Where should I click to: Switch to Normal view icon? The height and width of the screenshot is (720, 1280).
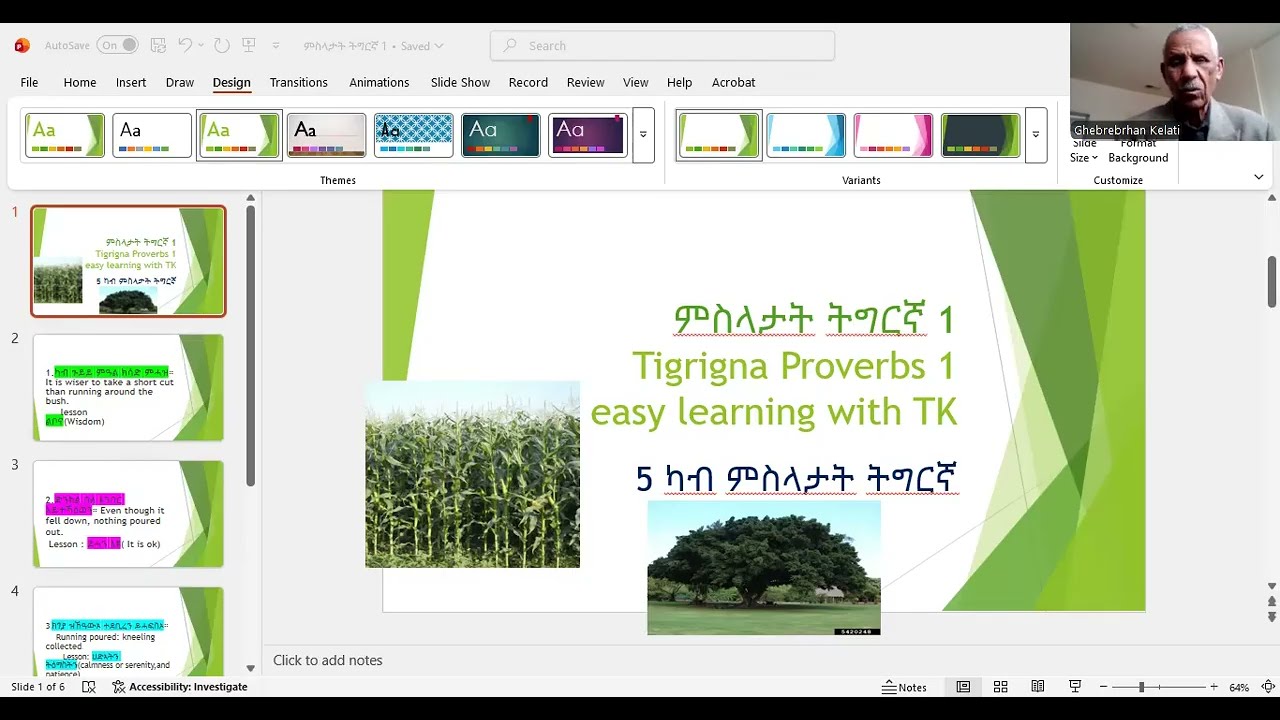click(x=963, y=687)
